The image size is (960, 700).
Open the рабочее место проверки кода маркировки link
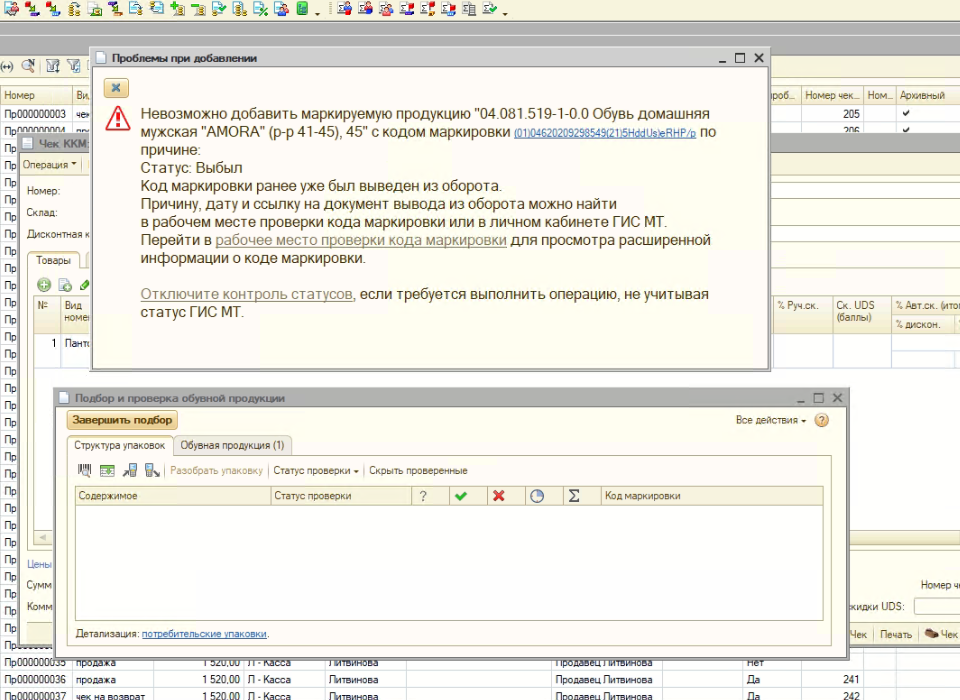coord(361,240)
